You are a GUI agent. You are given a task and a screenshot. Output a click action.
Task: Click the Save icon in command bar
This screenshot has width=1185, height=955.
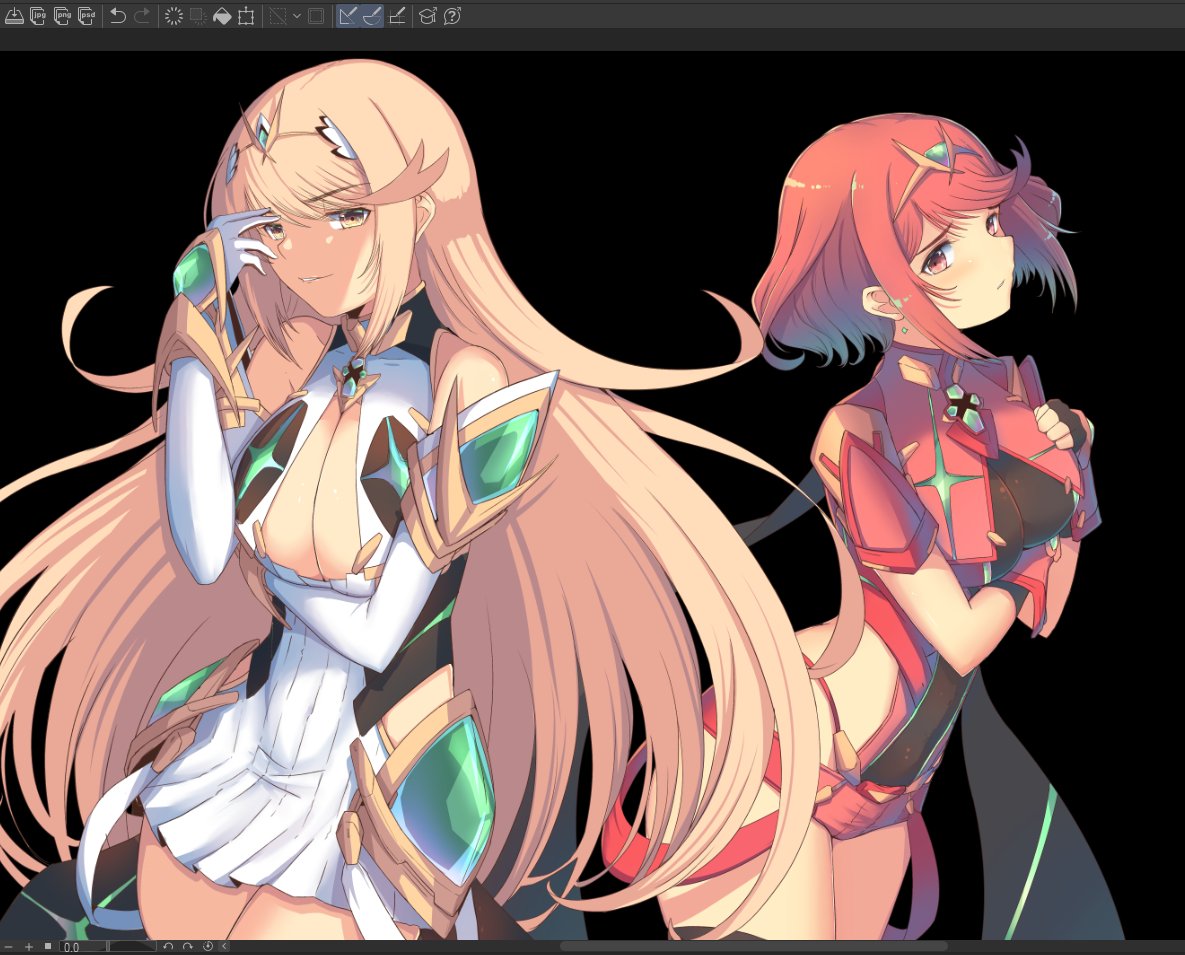tap(14, 16)
